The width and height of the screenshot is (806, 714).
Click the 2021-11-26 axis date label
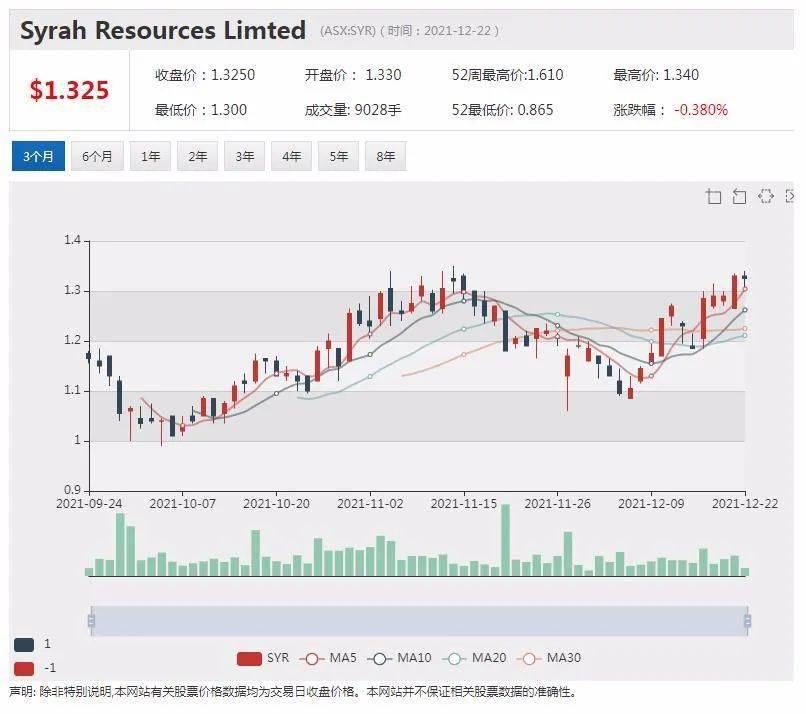557,504
